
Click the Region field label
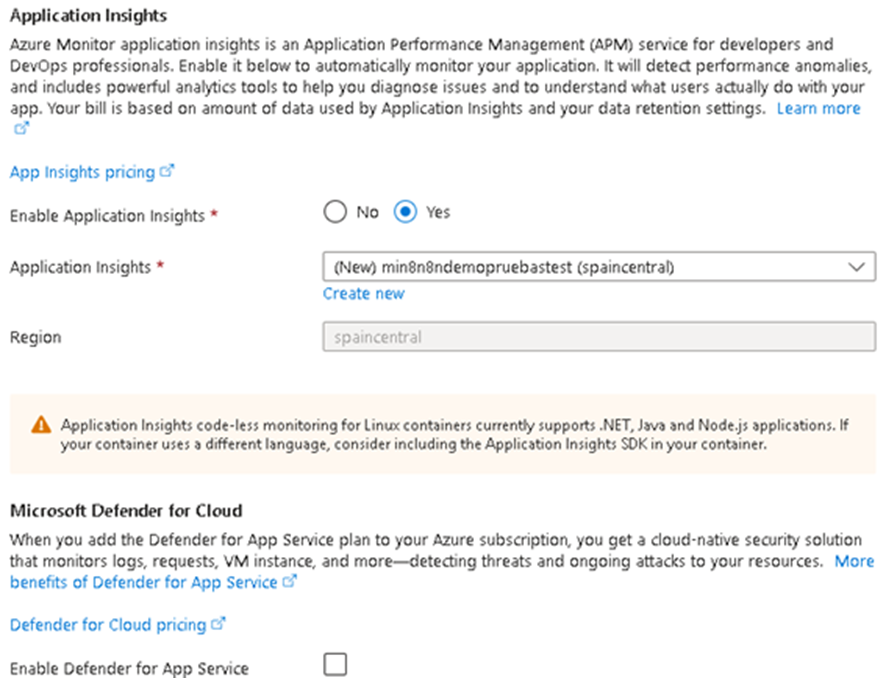pos(35,337)
